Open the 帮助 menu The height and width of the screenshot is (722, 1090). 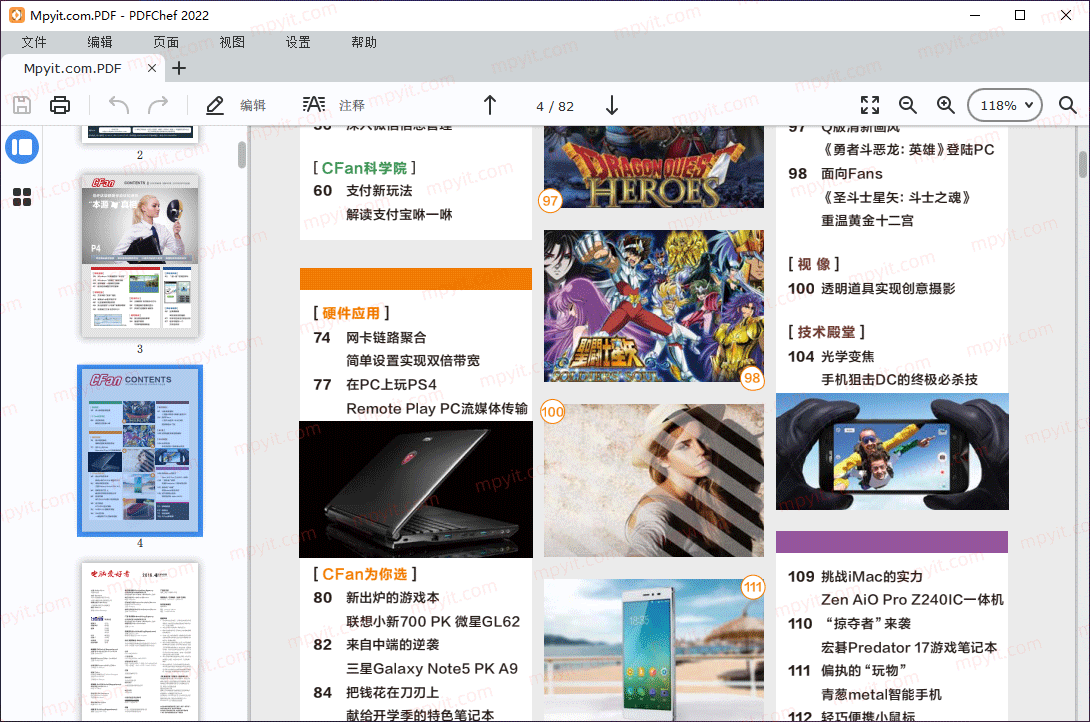[x=364, y=42]
